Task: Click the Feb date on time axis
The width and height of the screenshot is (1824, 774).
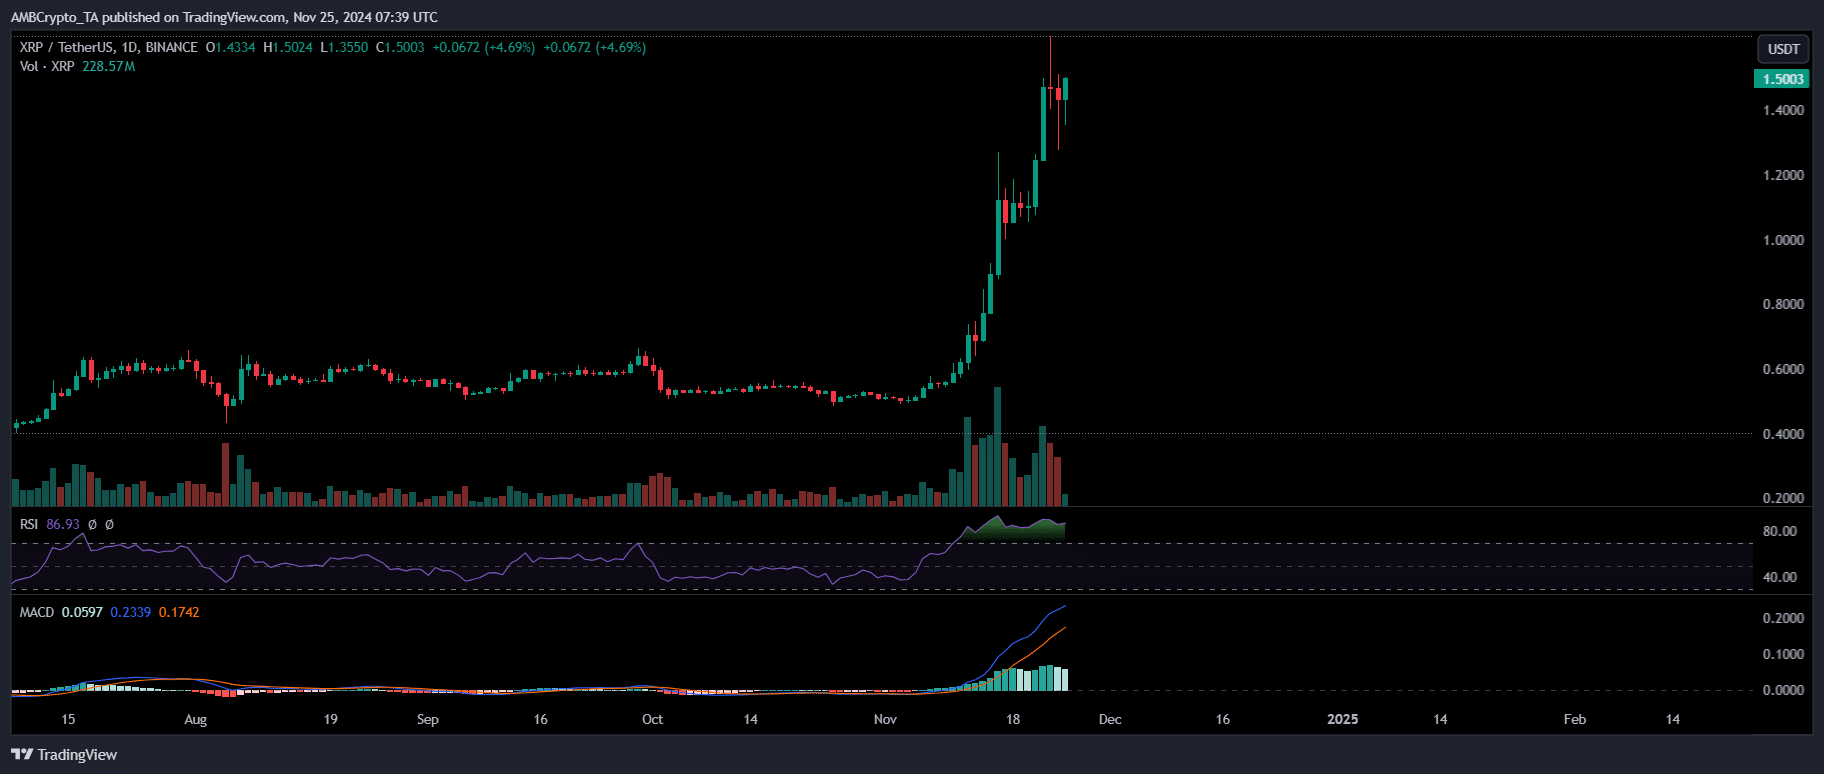Action: 1575,719
